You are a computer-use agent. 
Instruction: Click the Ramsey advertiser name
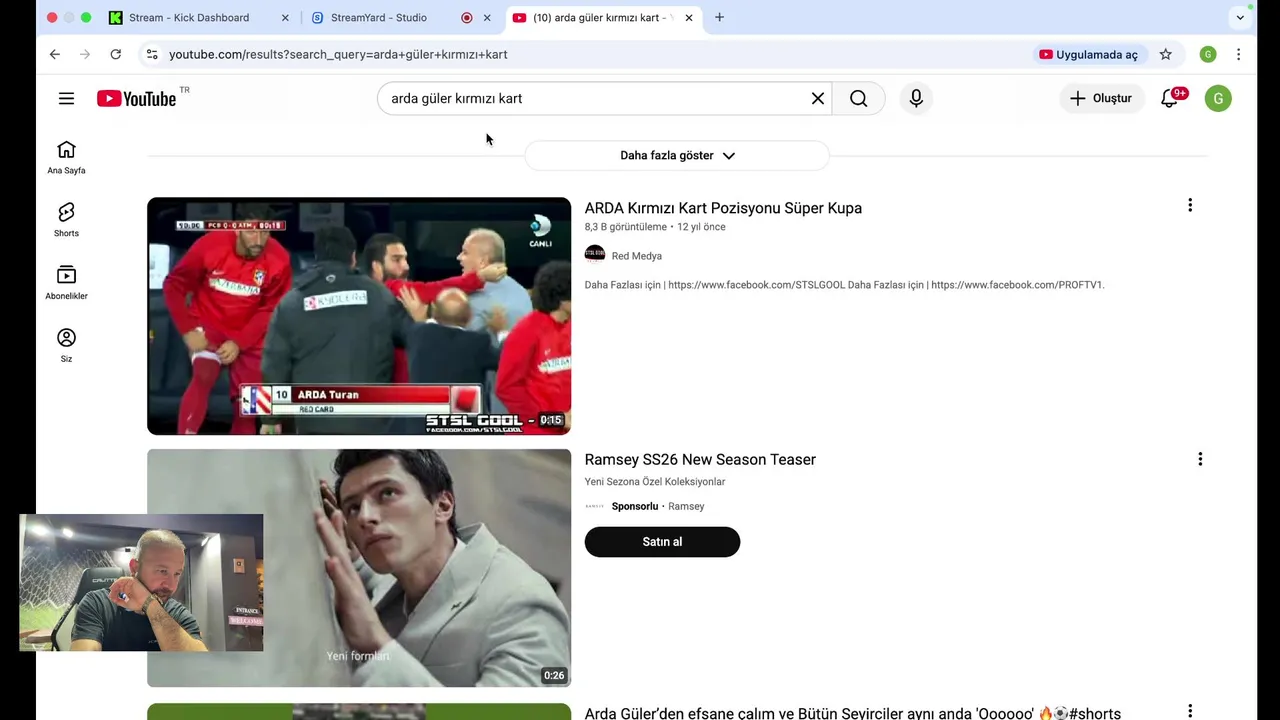(x=686, y=506)
